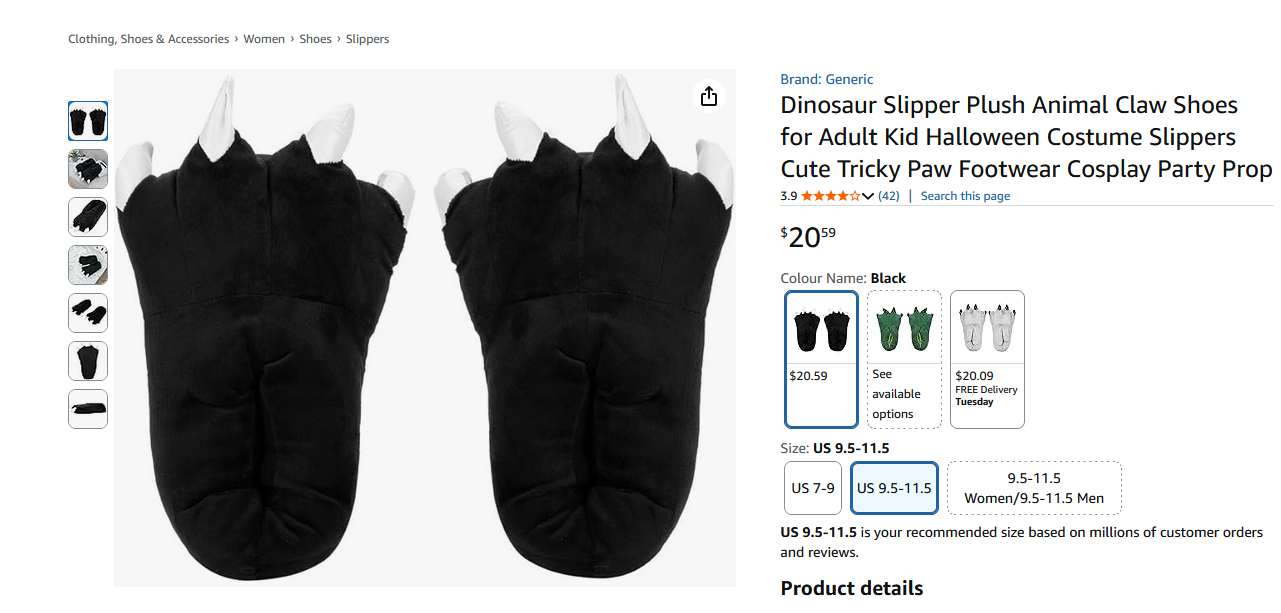
Task: Click the Search this page link
Action: [965, 196]
